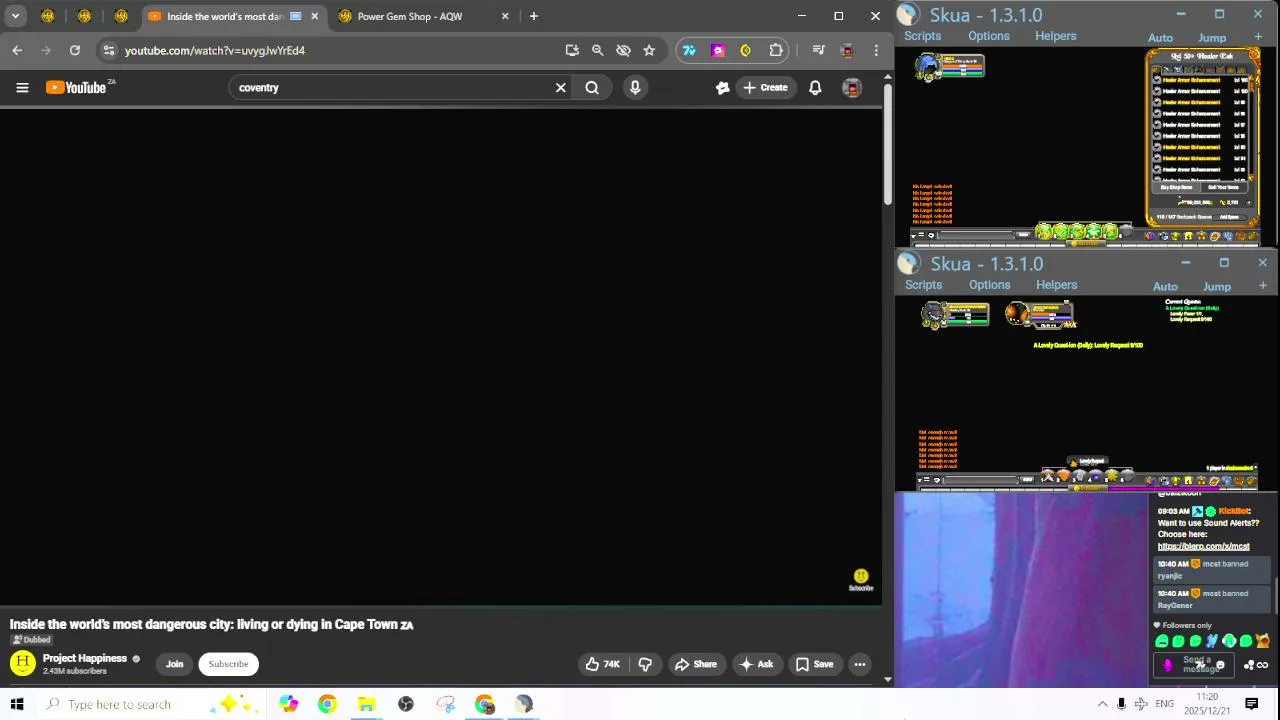Open the Windows Start menu

tap(17, 704)
